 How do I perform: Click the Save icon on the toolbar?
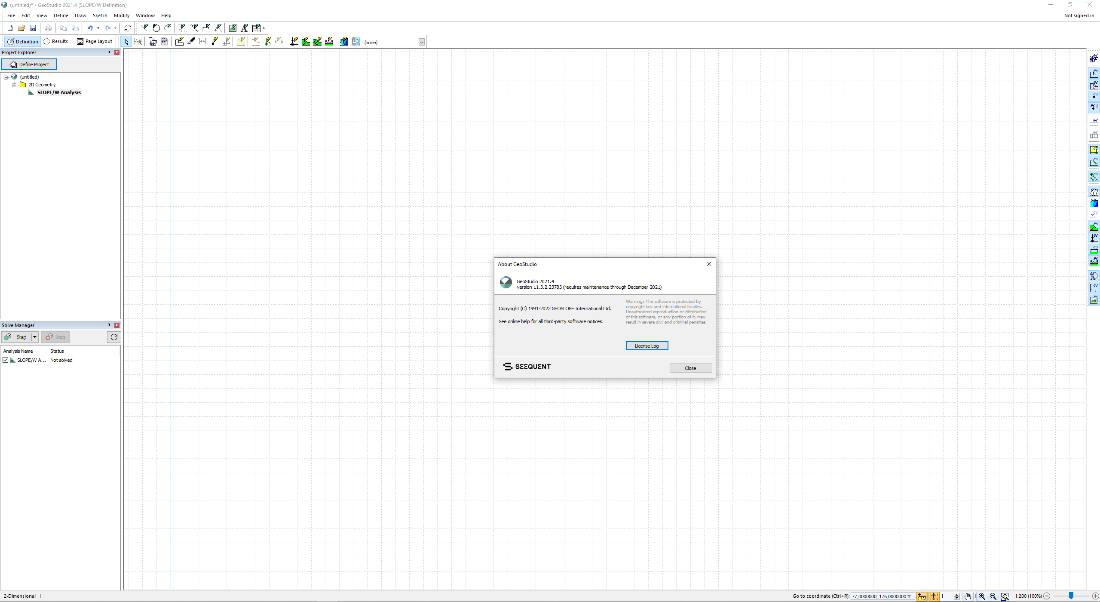33,27
